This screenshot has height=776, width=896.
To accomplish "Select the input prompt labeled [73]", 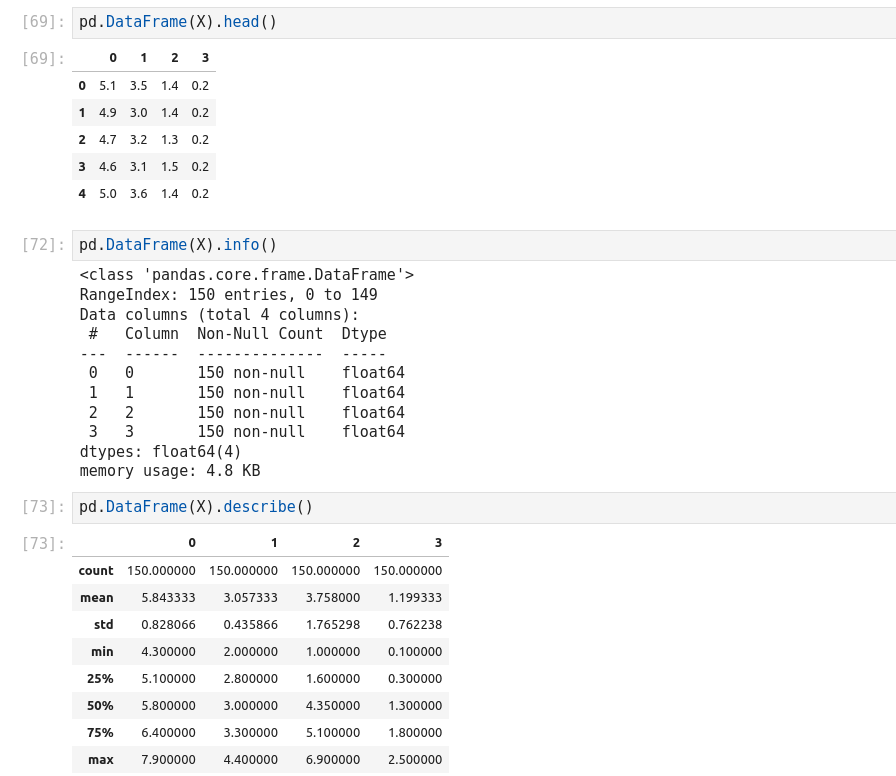I will click(43, 507).
